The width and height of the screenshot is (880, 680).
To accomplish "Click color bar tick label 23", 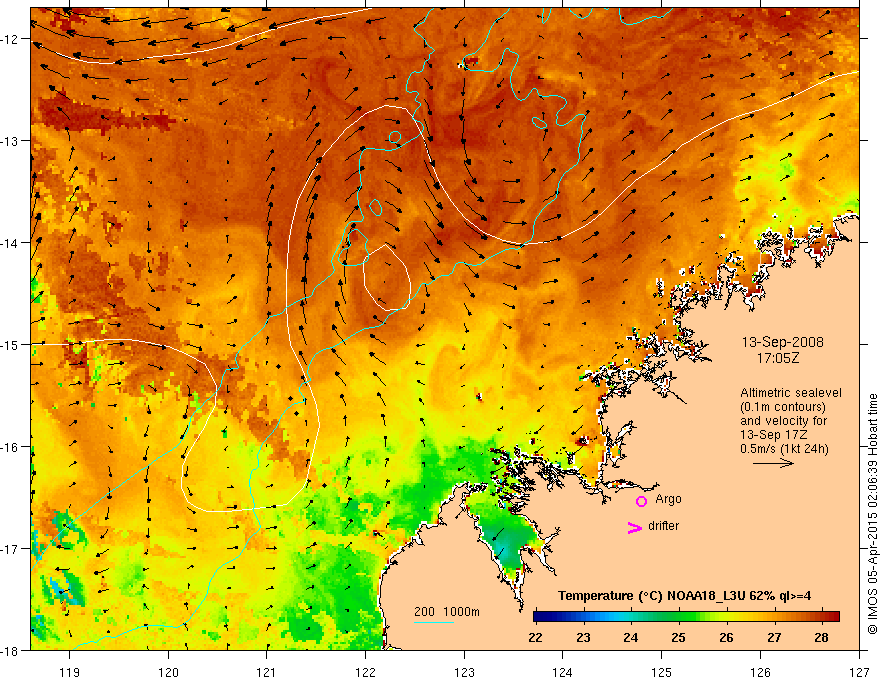I will 583,637.
